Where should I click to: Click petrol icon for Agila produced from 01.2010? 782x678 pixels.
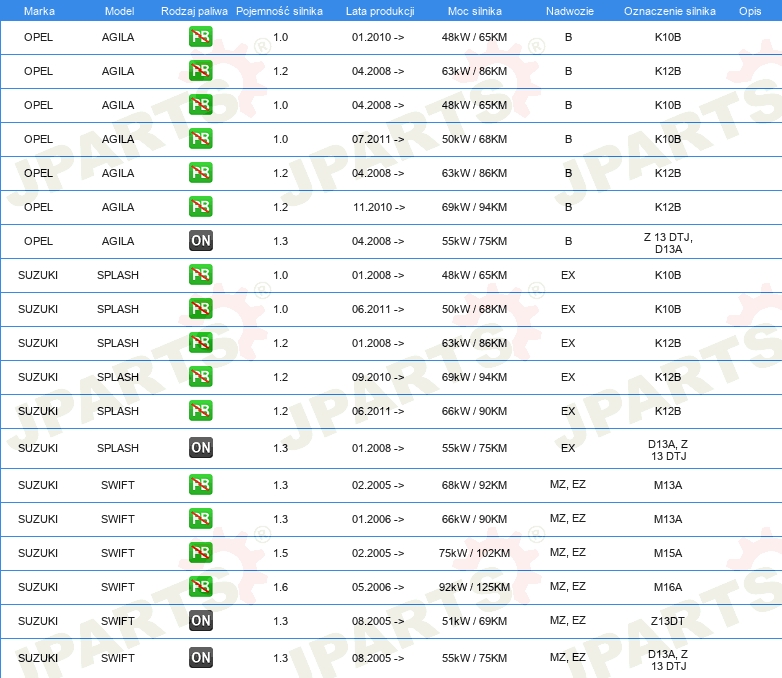click(201, 37)
